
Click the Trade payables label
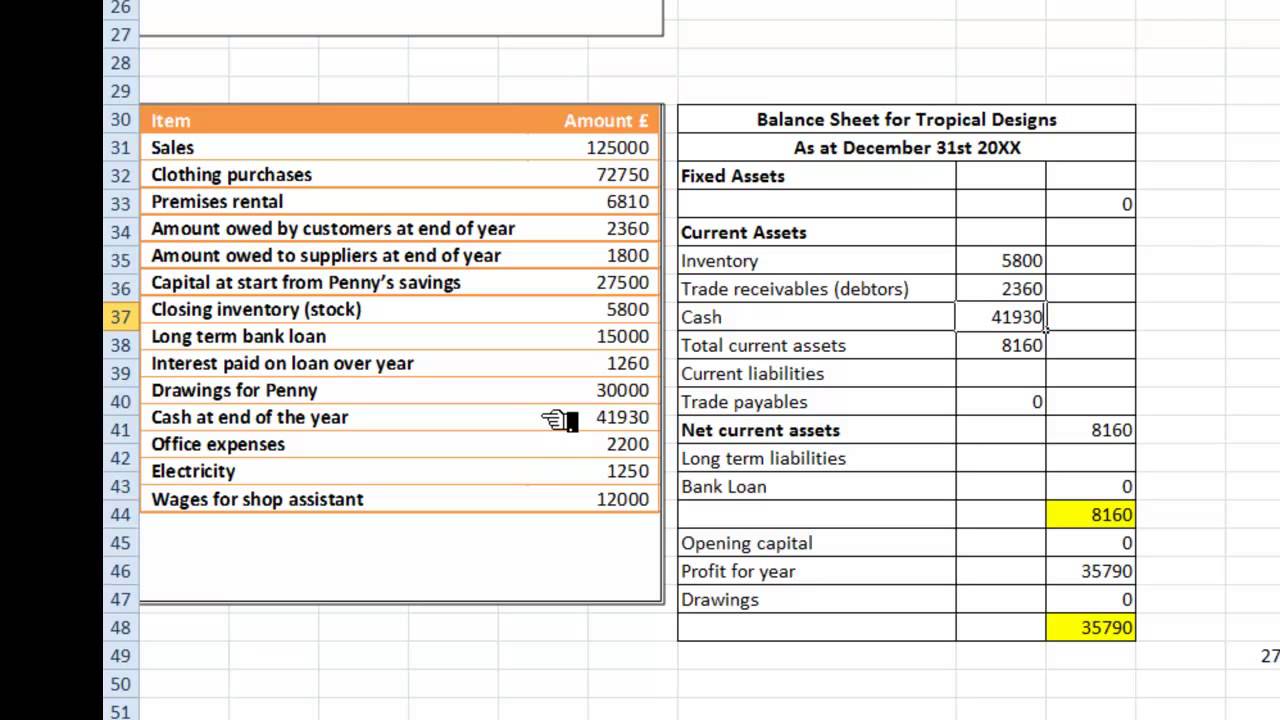click(744, 402)
